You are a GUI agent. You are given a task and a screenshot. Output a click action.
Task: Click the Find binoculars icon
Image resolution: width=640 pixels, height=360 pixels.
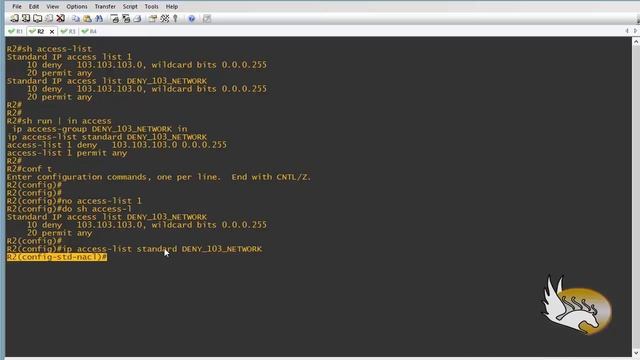click(x=99, y=18)
